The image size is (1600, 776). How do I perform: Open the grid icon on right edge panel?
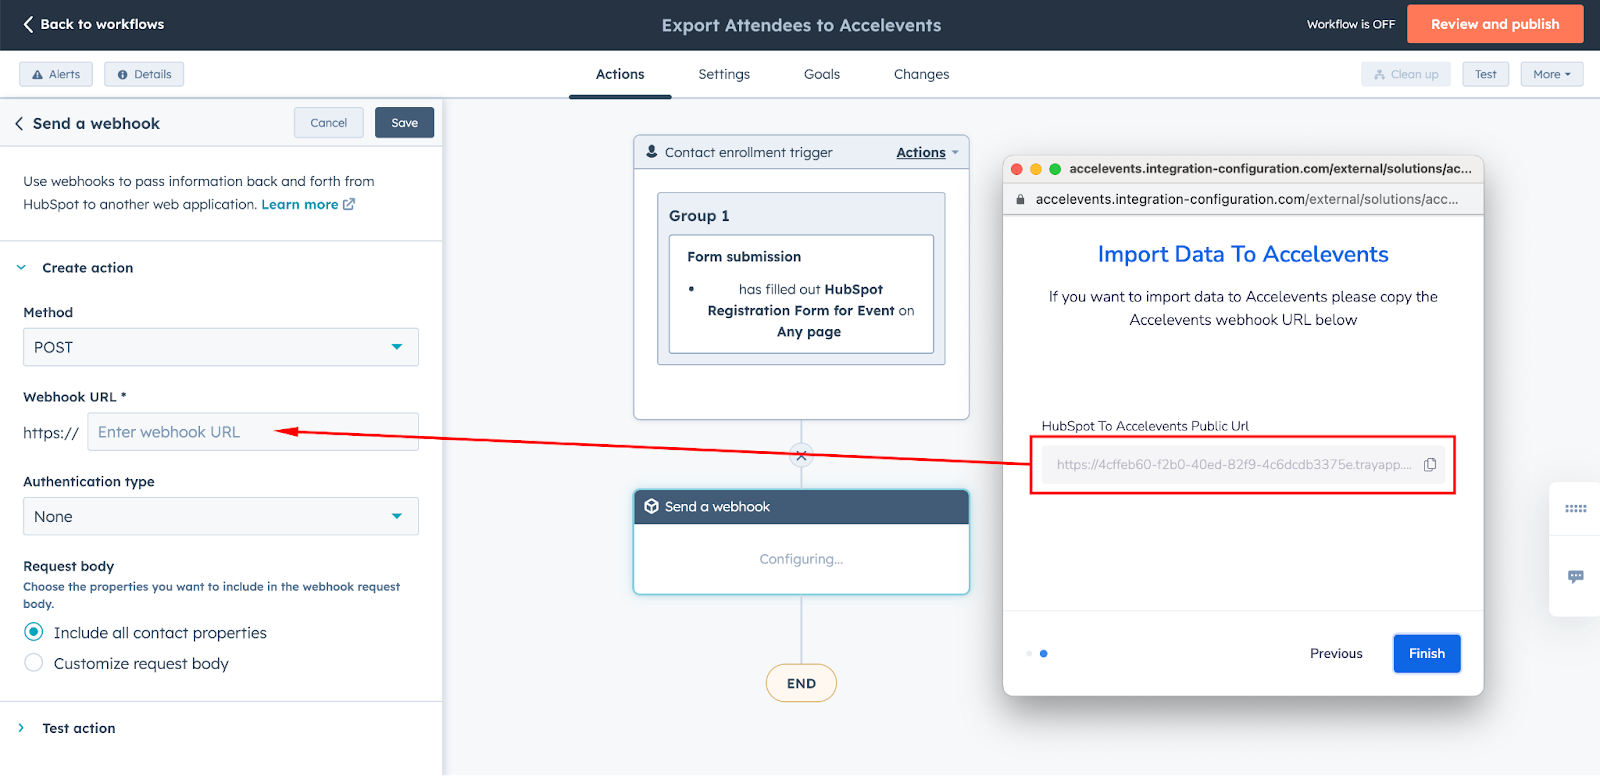coord(1576,509)
